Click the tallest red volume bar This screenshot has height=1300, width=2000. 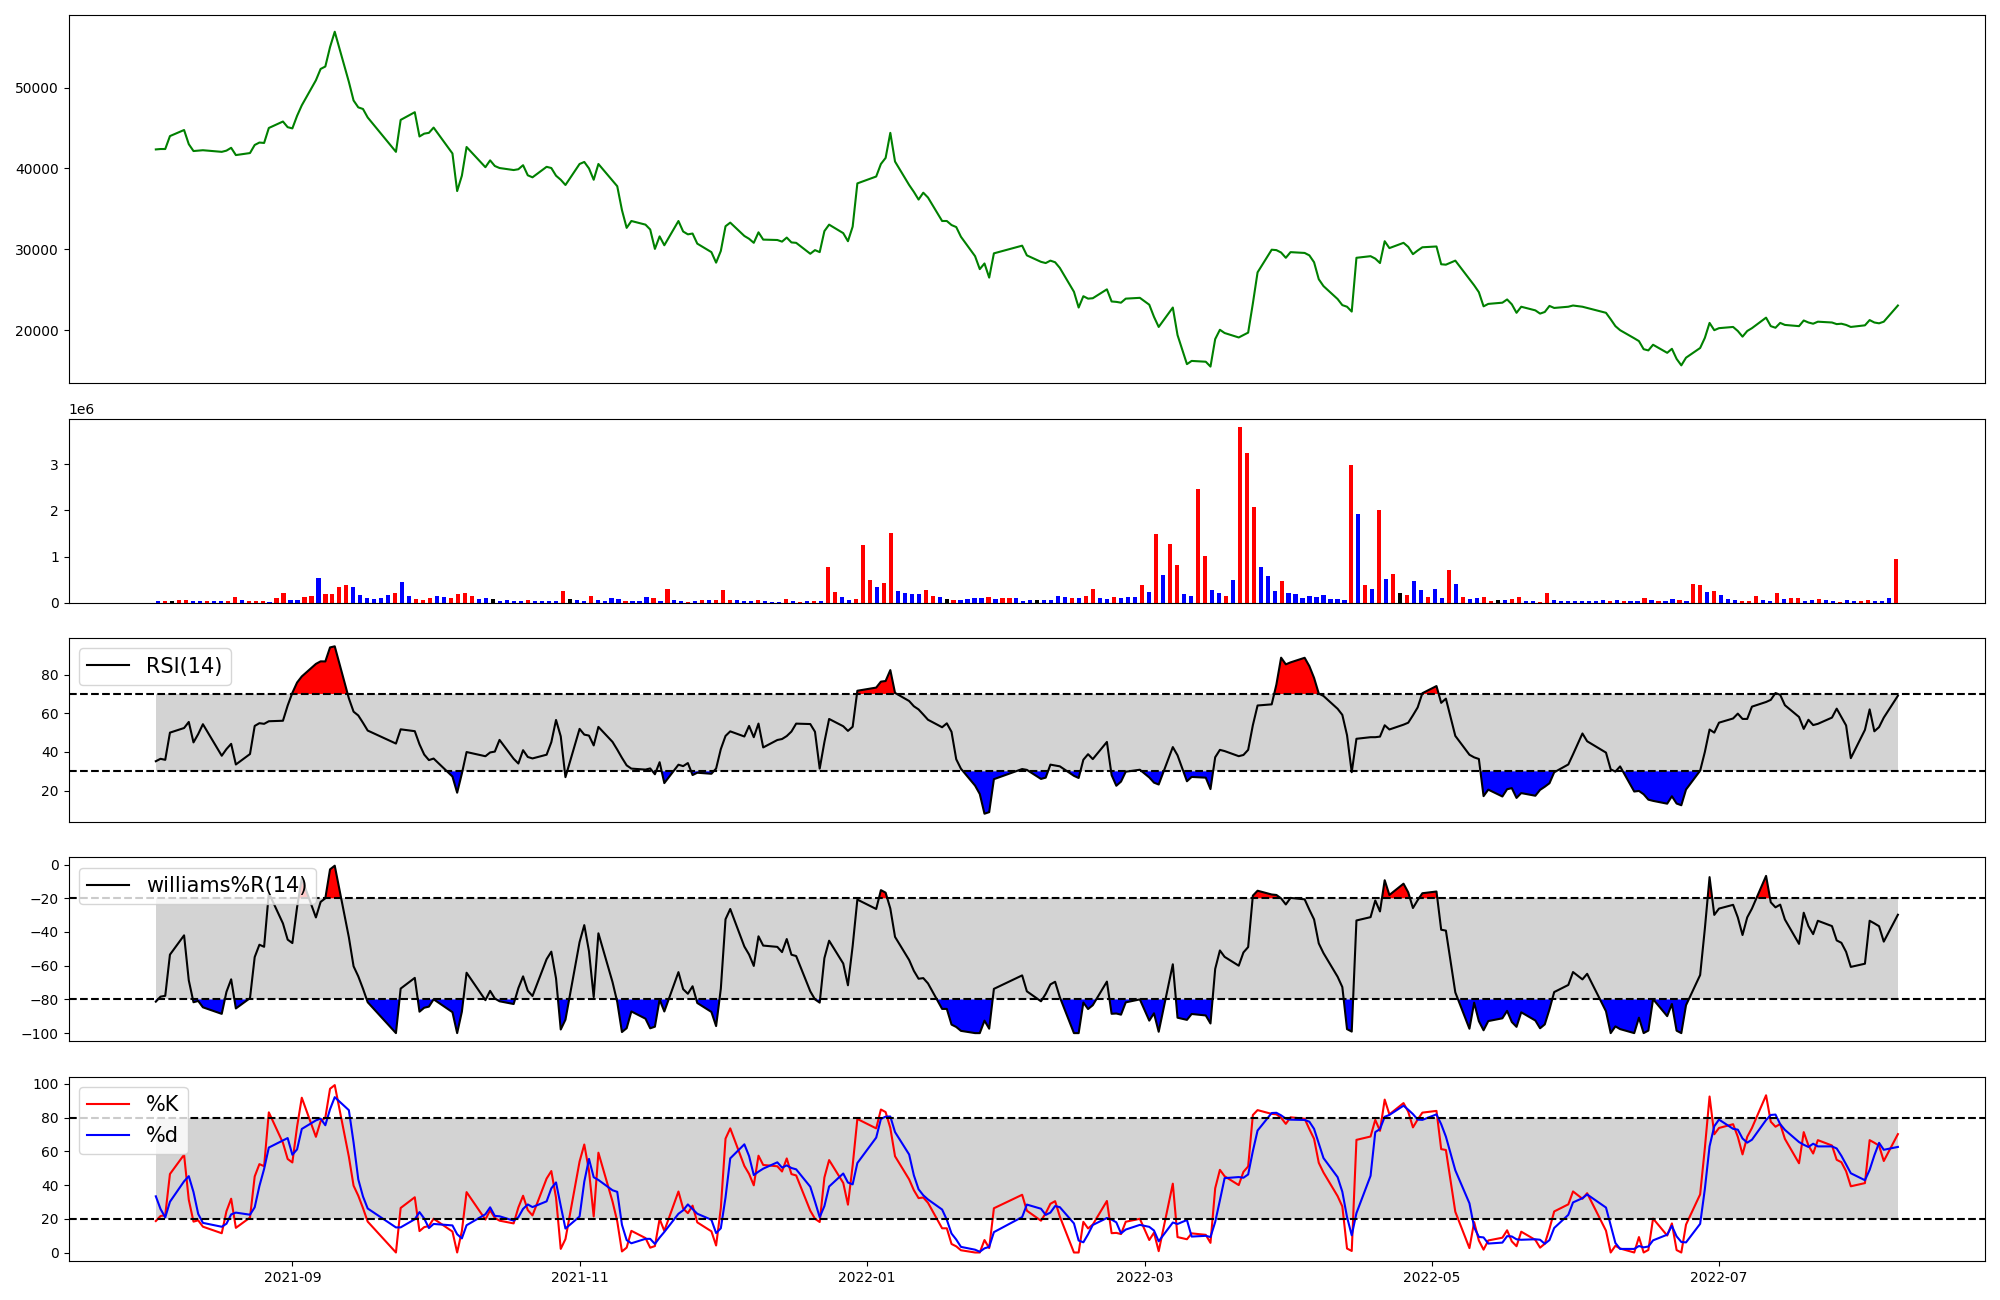click(1240, 515)
